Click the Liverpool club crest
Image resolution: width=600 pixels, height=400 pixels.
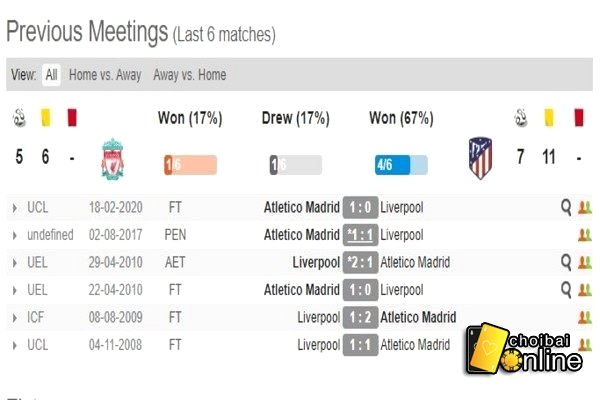pos(112,159)
